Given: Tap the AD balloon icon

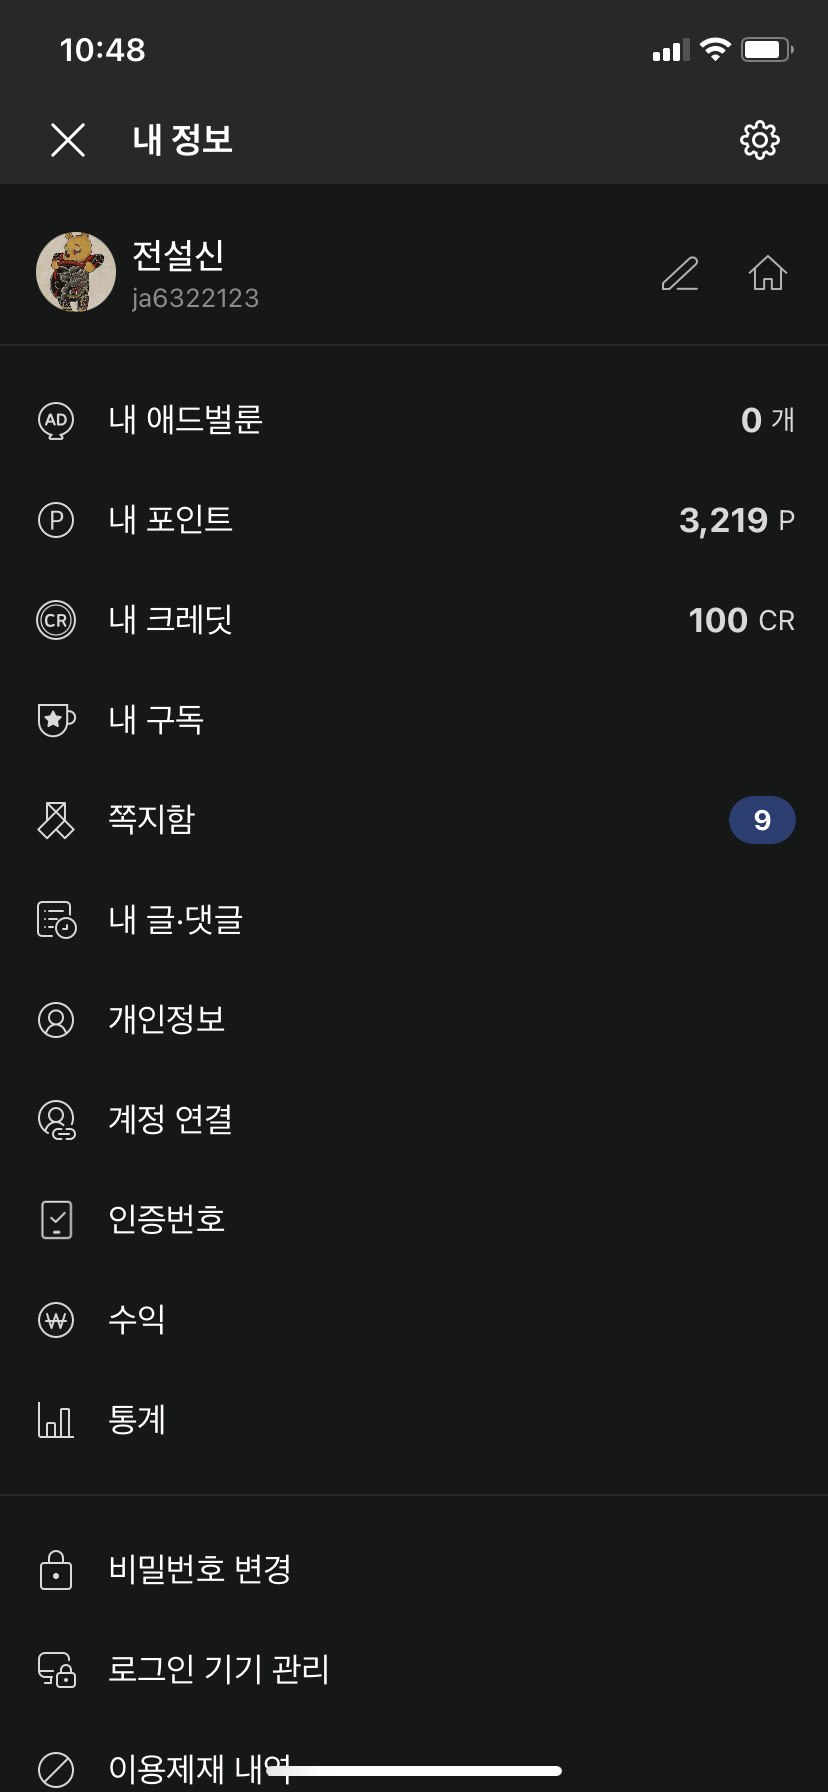Looking at the screenshot, I should tap(56, 420).
